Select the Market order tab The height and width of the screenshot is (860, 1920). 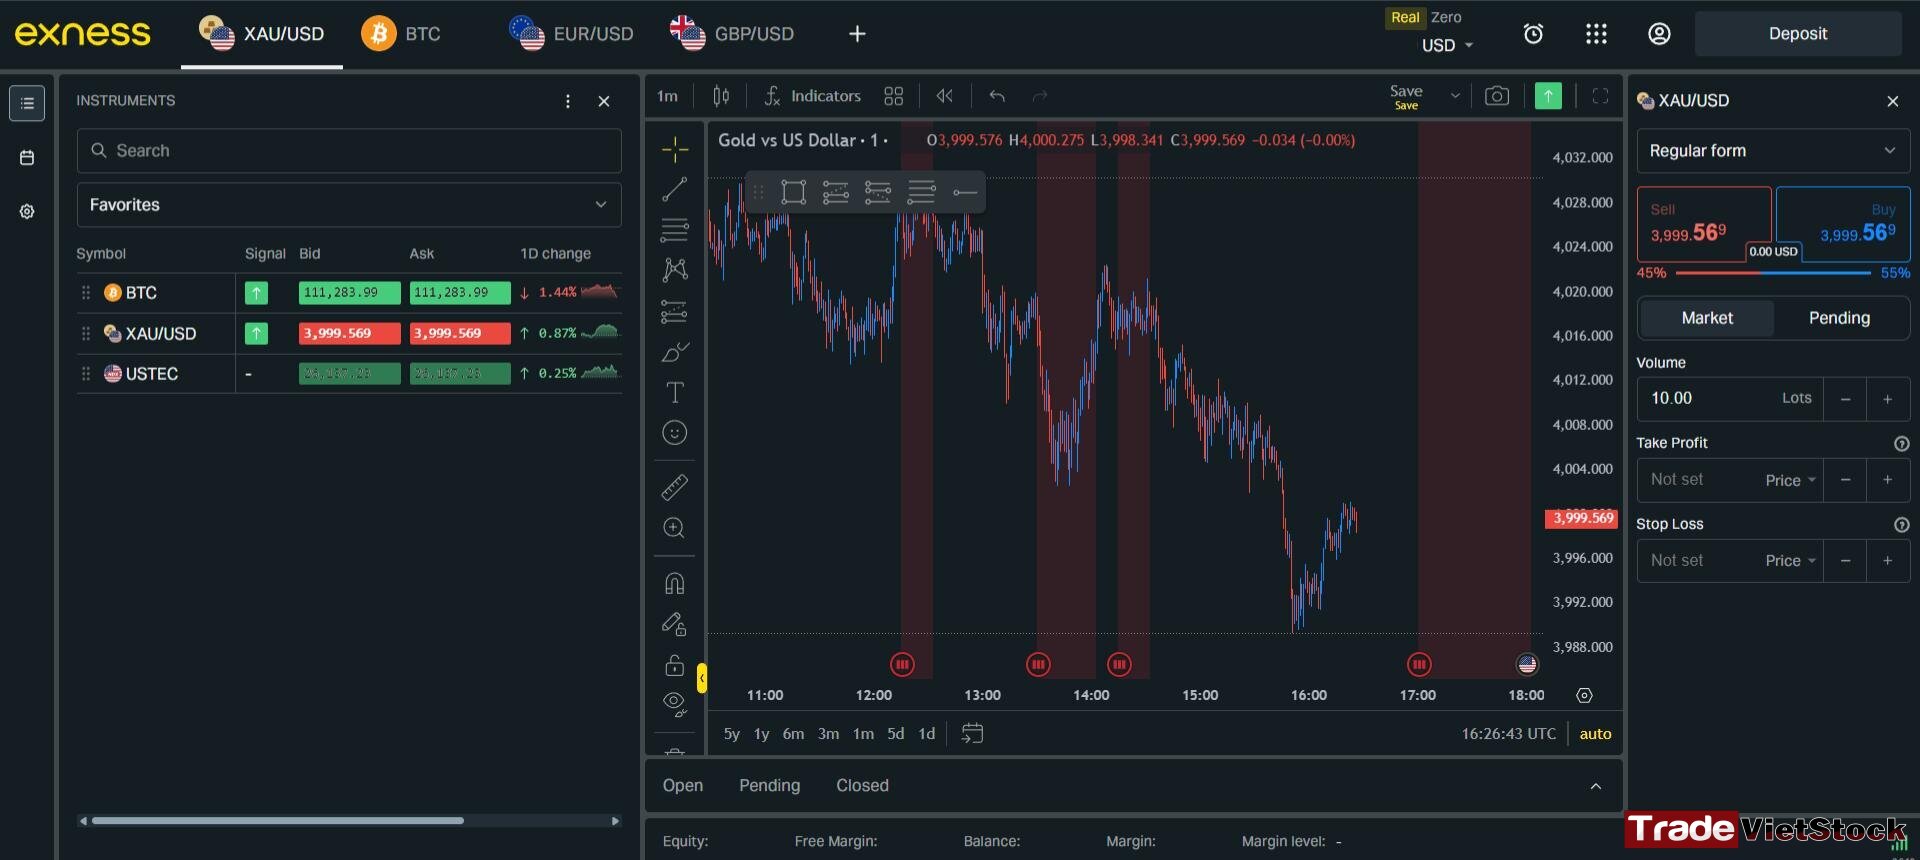click(1707, 318)
